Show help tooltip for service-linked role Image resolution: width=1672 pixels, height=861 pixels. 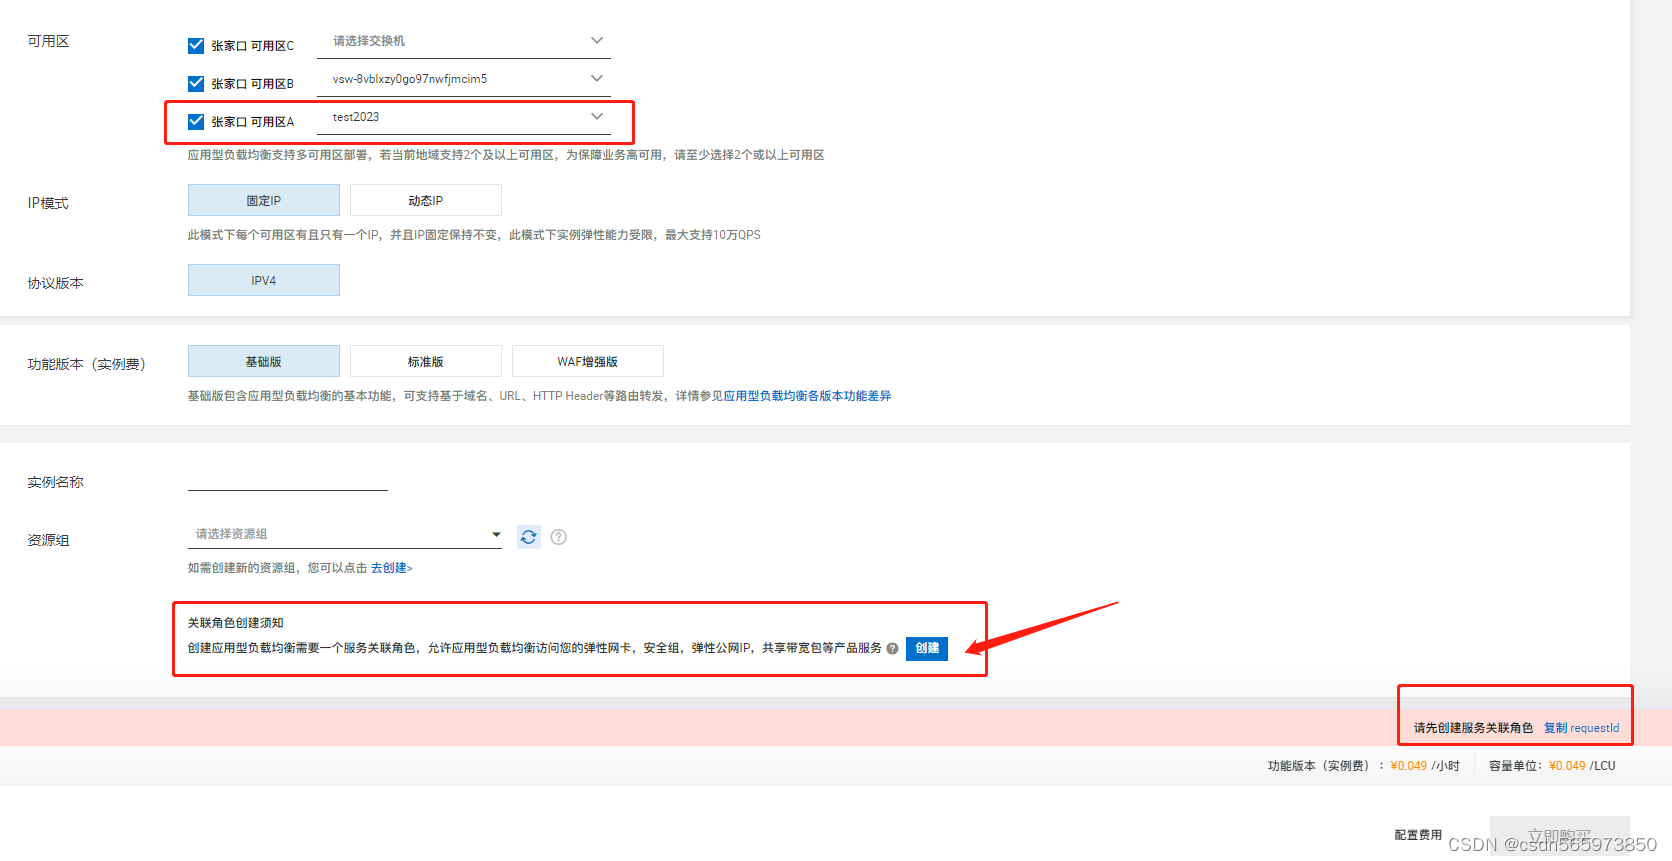click(x=892, y=648)
